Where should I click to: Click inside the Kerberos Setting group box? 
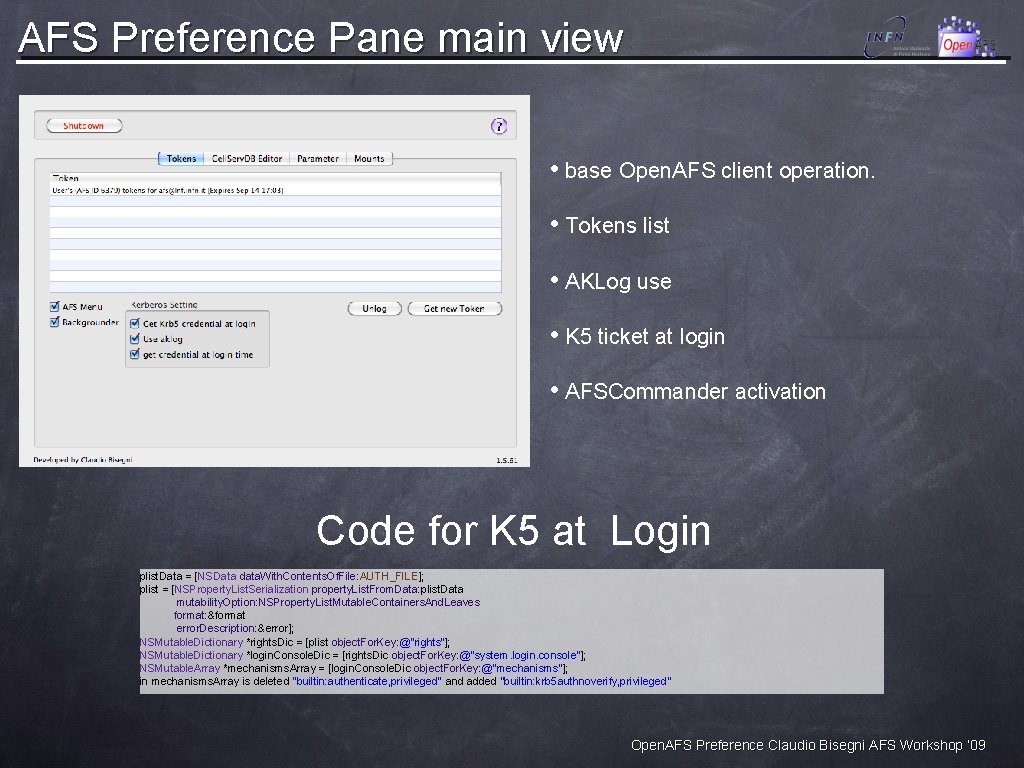click(197, 340)
